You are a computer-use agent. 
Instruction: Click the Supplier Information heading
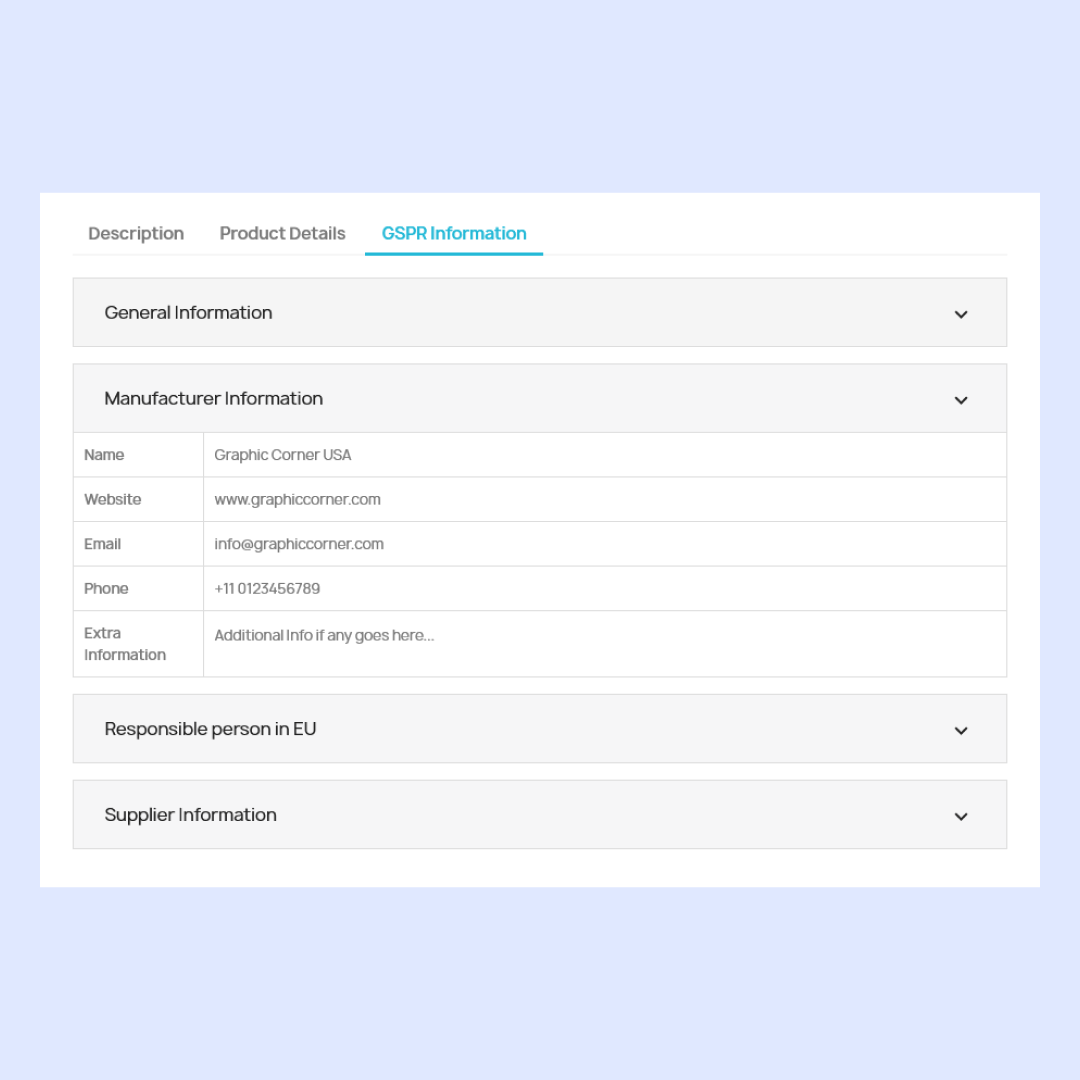(x=190, y=815)
